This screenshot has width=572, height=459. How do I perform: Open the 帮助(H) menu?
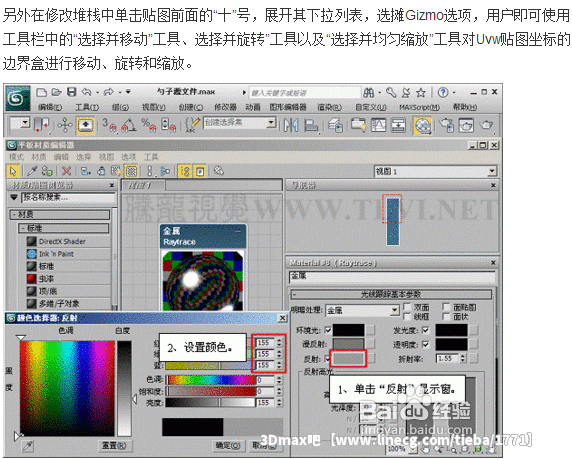[x=465, y=107]
